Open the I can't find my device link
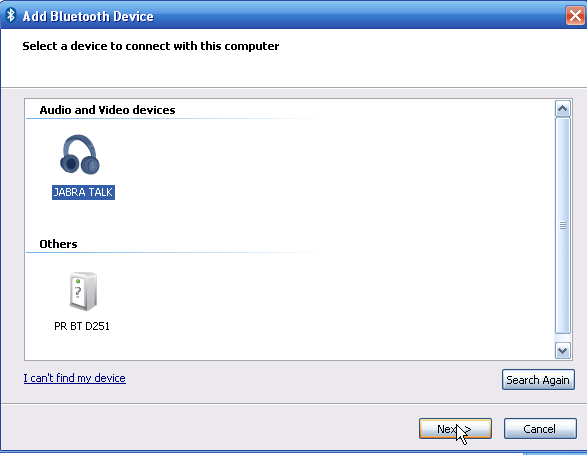The height and width of the screenshot is (455, 587). pyautogui.click(x=74, y=378)
